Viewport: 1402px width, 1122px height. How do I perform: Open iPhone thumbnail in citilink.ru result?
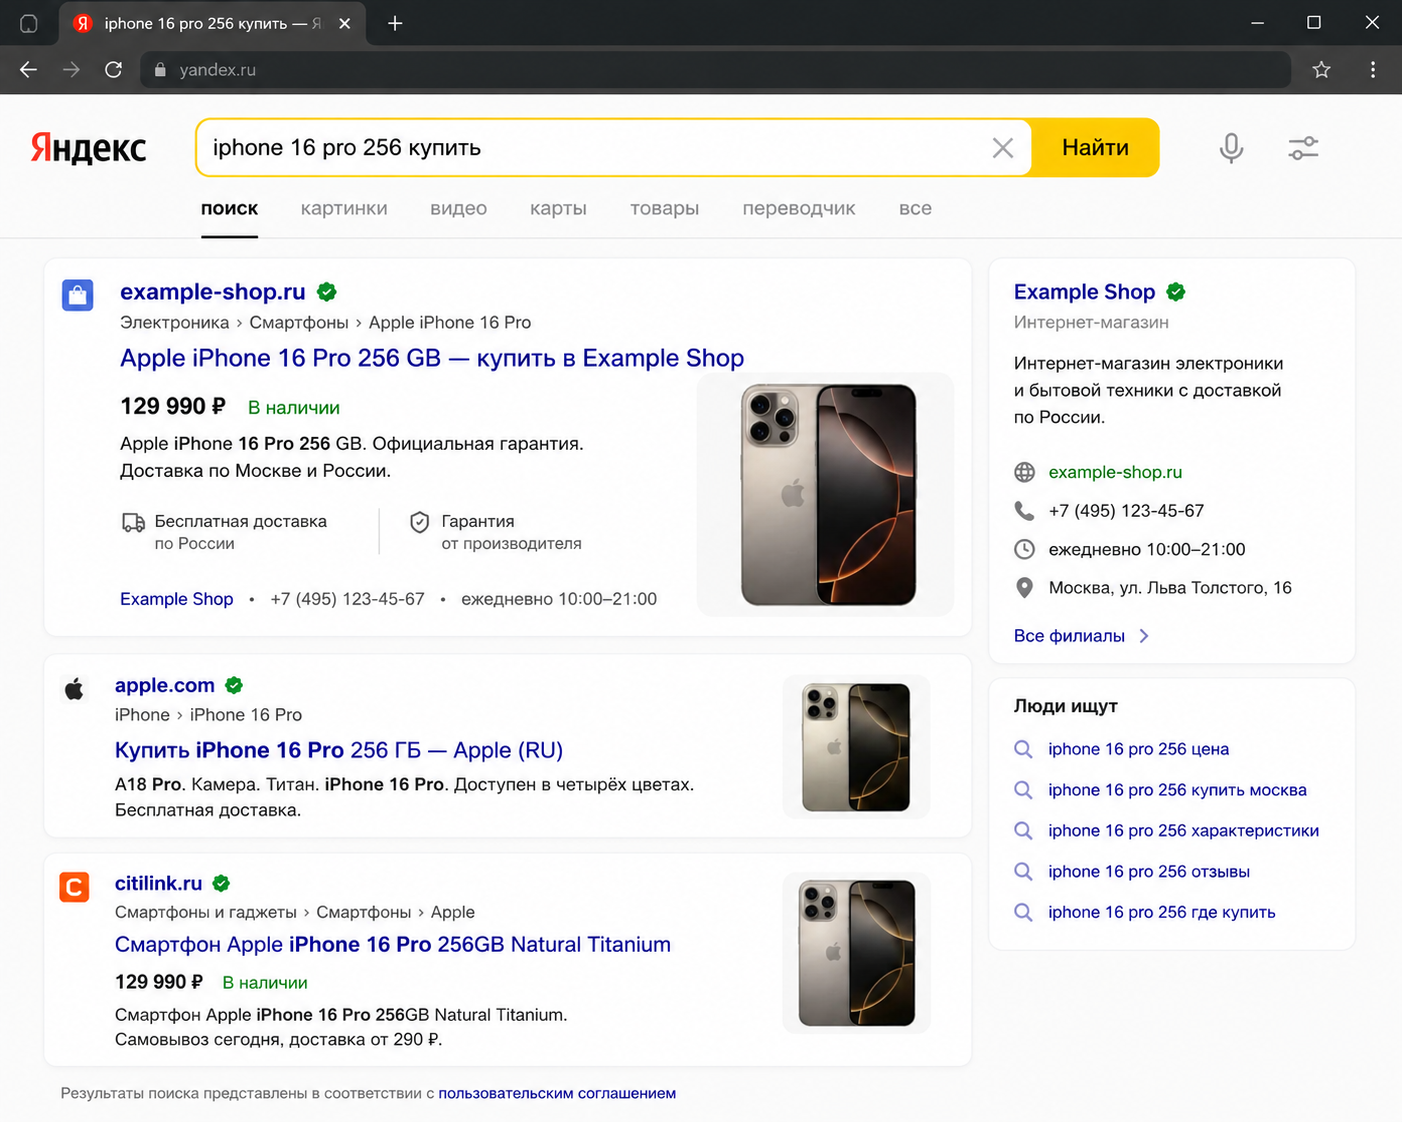tap(856, 953)
